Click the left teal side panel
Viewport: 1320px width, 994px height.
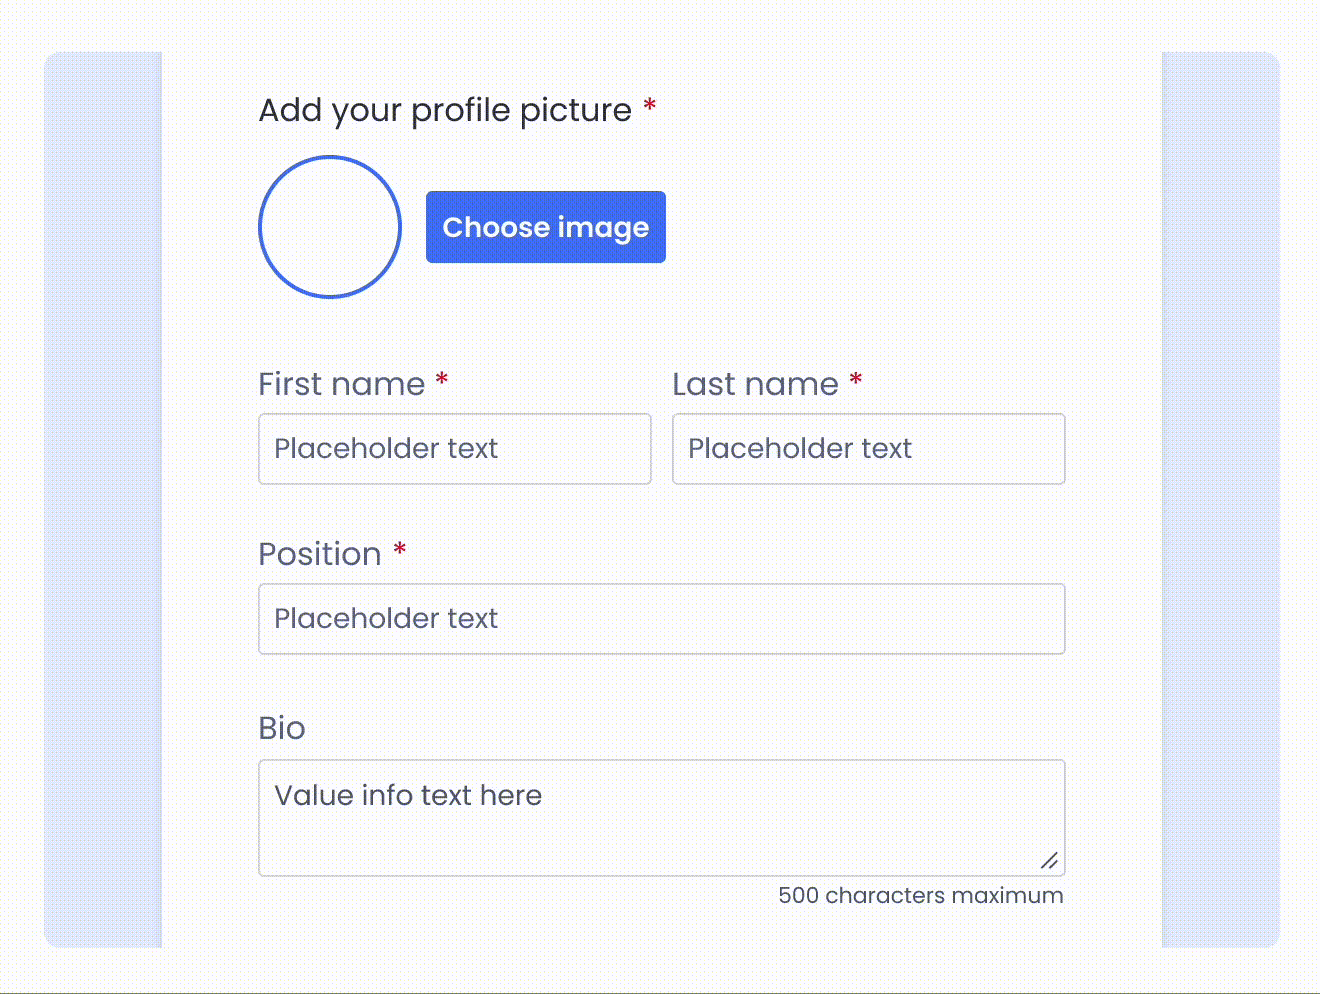click(x=102, y=500)
